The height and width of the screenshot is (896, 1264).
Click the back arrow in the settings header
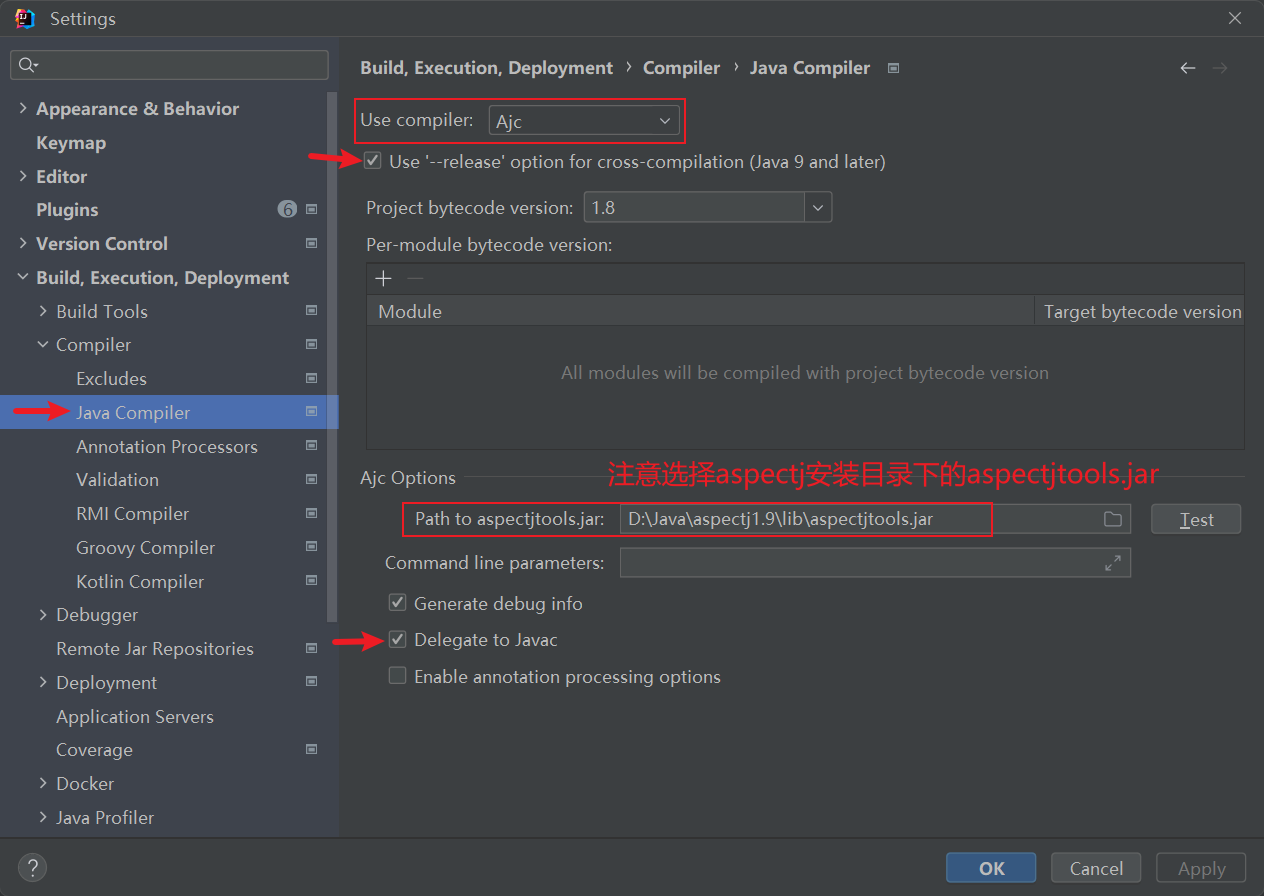pos(1188,67)
